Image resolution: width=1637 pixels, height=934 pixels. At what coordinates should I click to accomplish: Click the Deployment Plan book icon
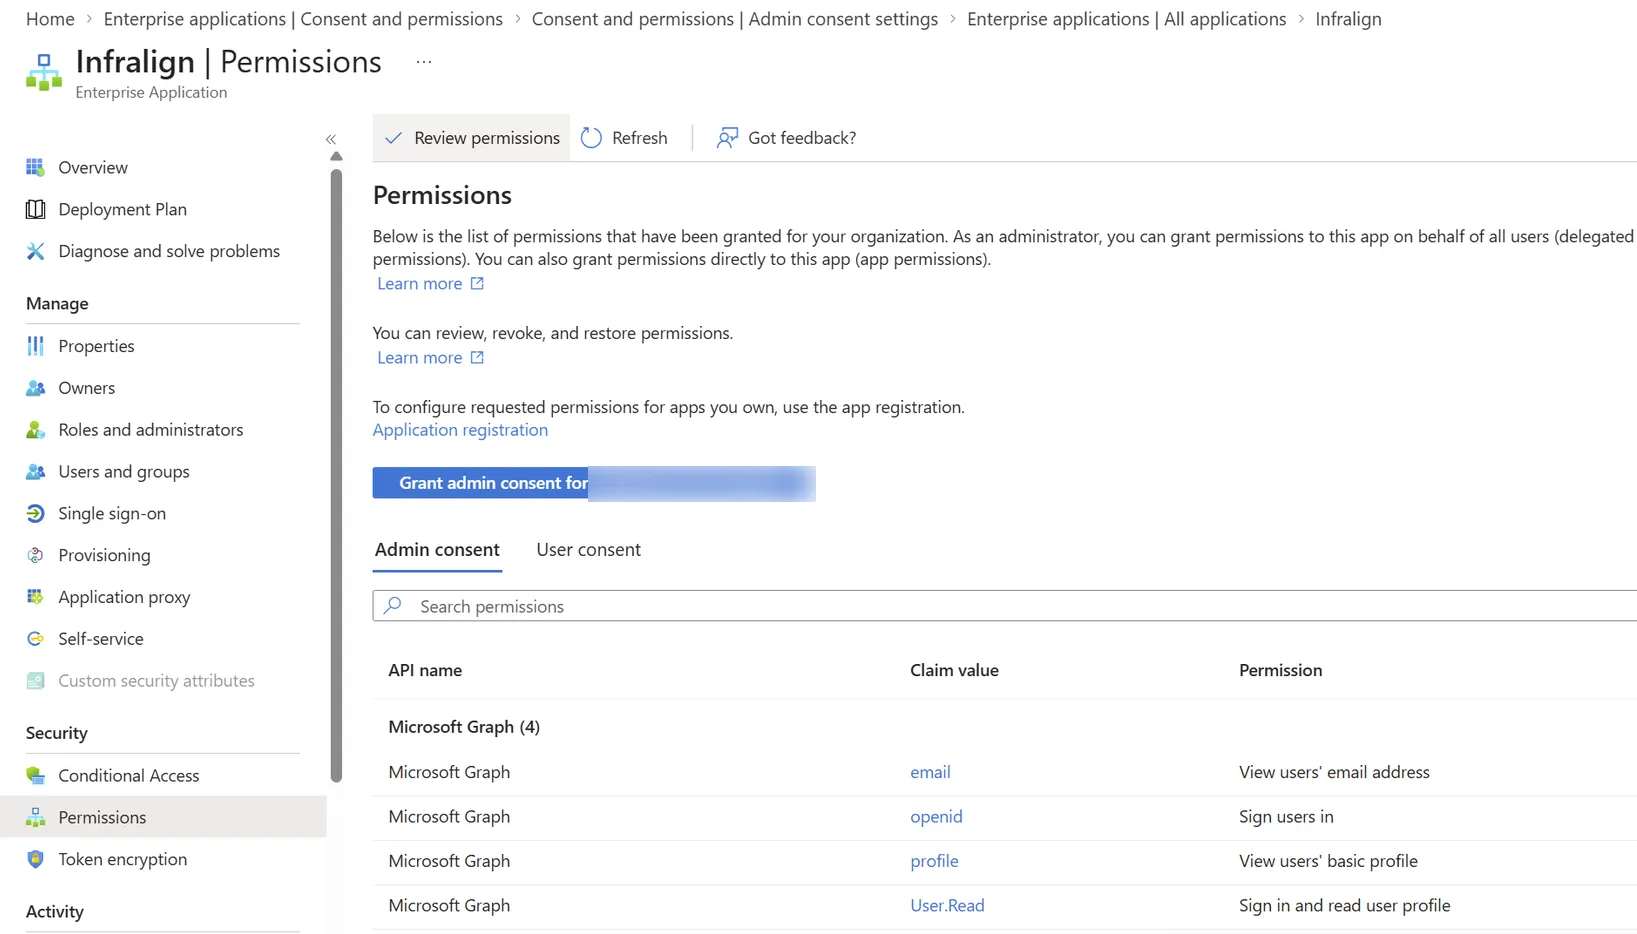[36, 209]
